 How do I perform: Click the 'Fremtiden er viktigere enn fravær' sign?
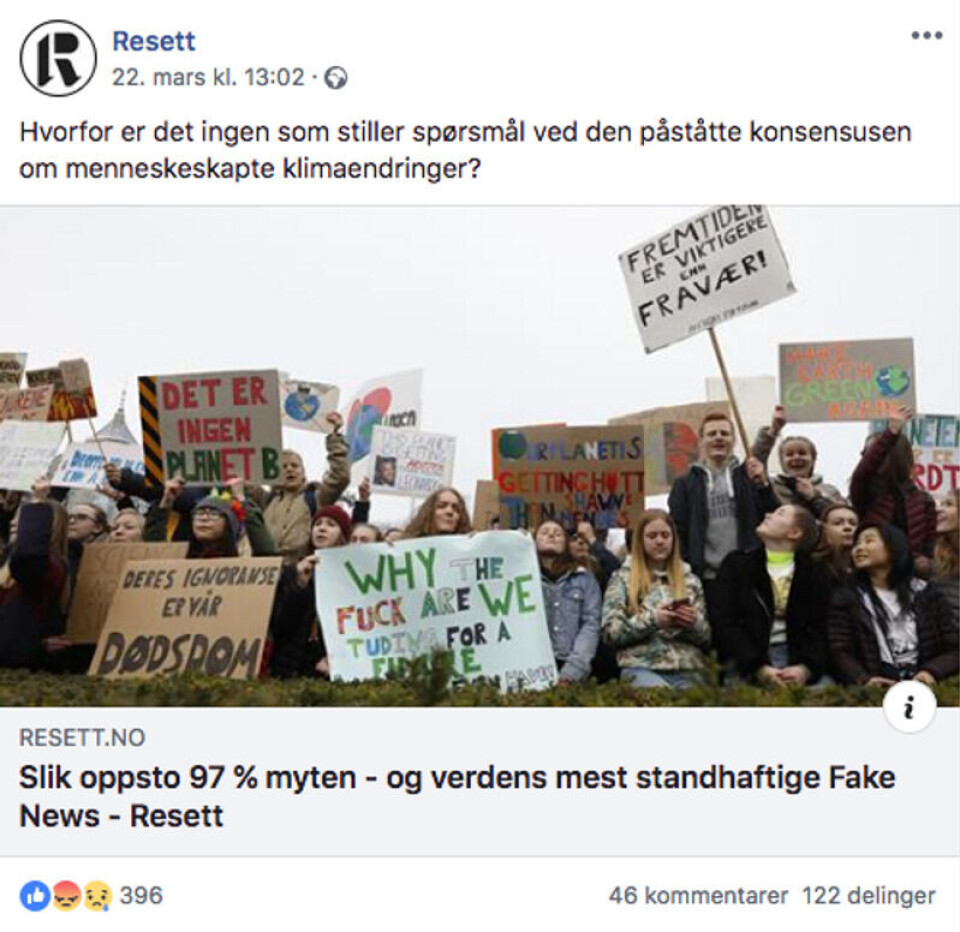pos(705,277)
